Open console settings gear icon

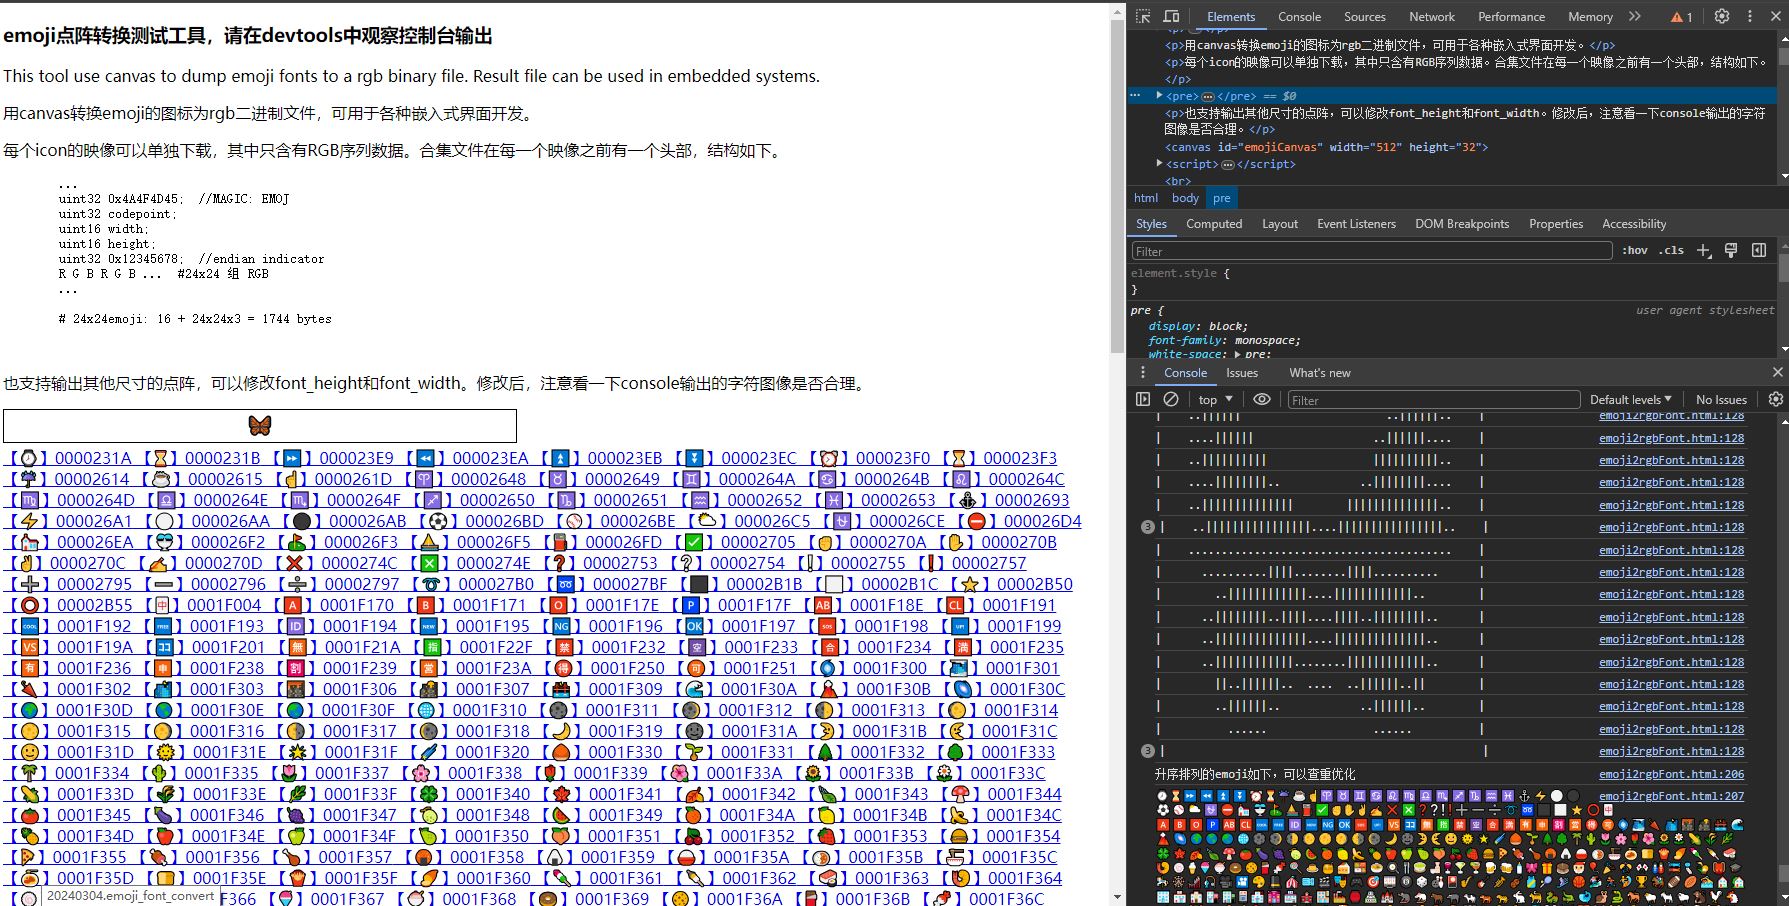(1776, 399)
